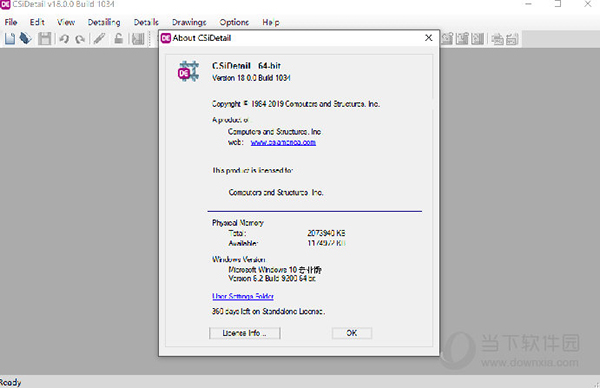Click the CSiDetail logo in About dialog

pyautogui.click(x=188, y=71)
